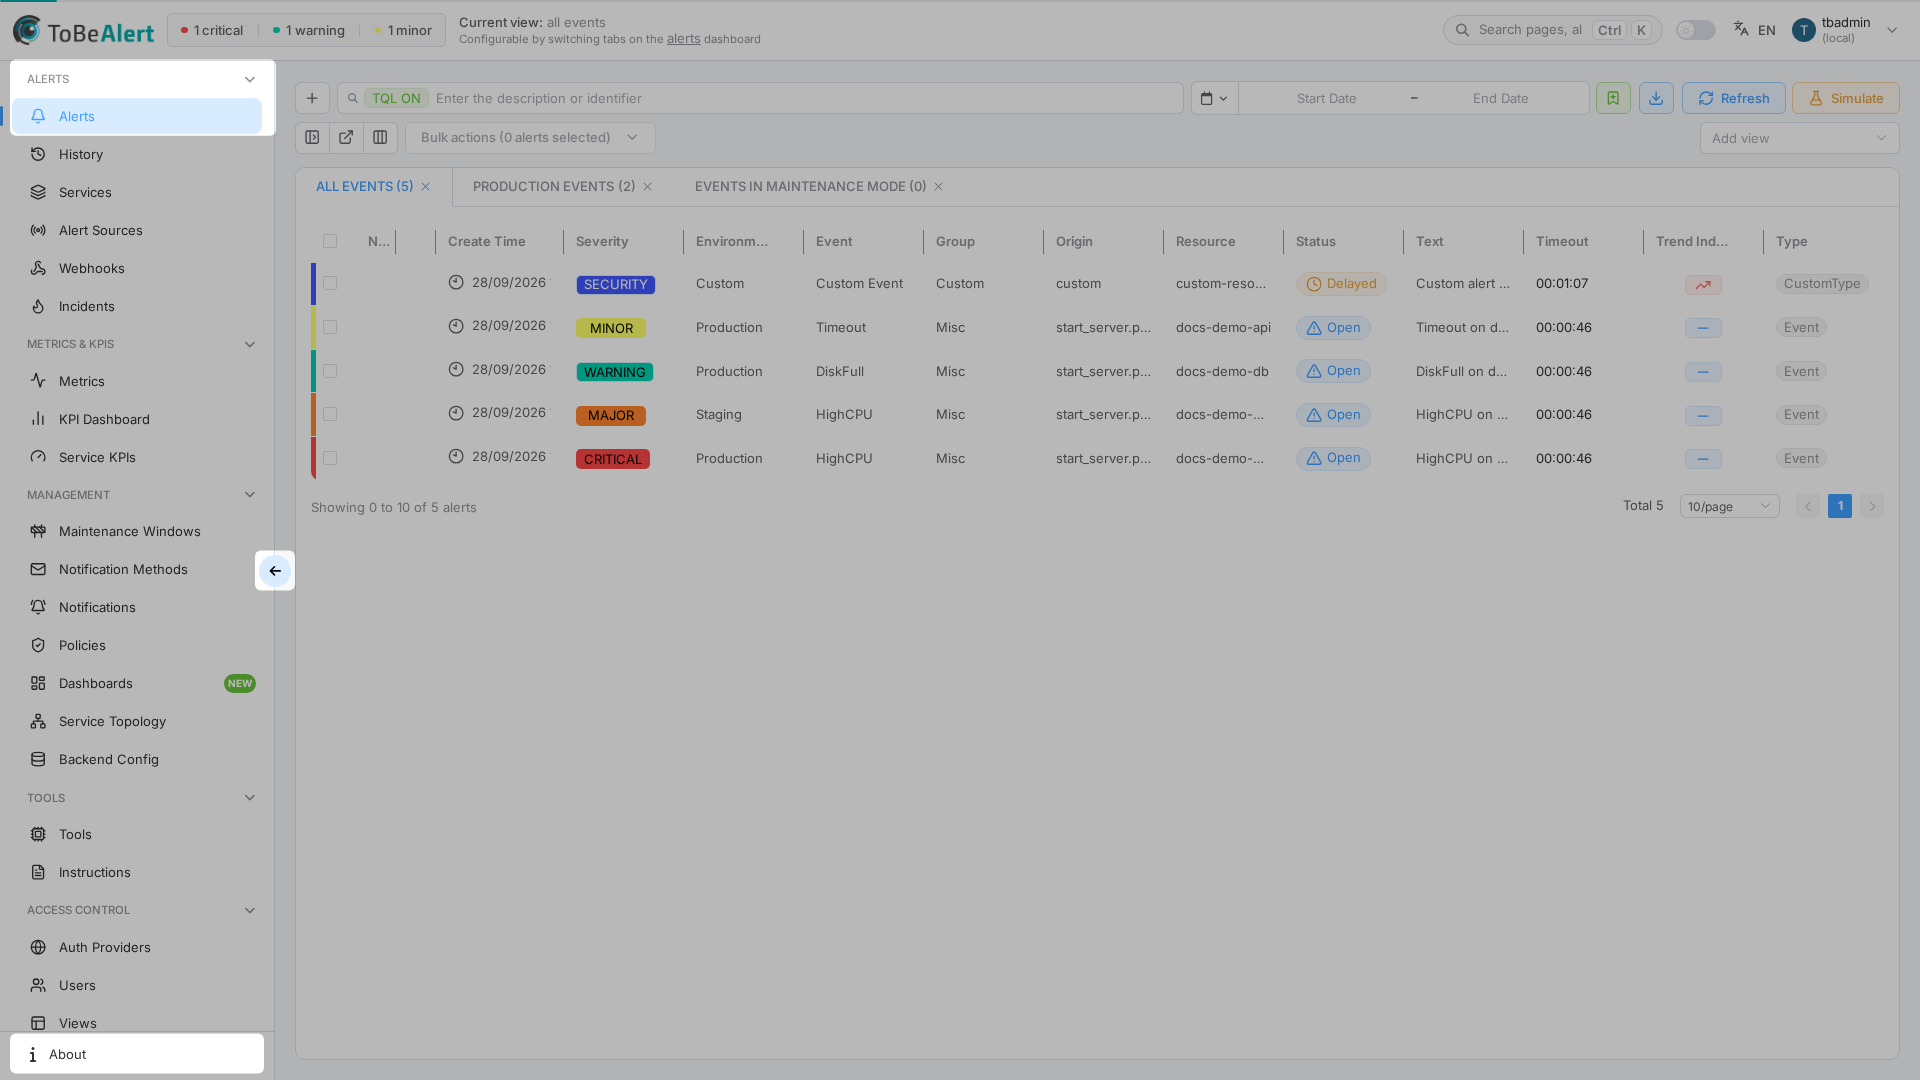1920x1080 pixels.
Task: Select the ALL EVENTS tab
Action: 364,187
